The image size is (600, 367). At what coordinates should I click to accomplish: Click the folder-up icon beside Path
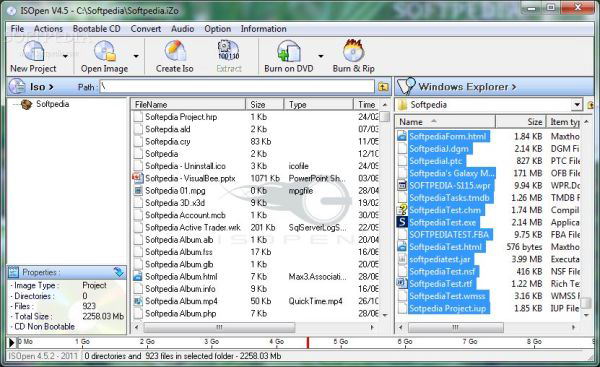[383, 87]
